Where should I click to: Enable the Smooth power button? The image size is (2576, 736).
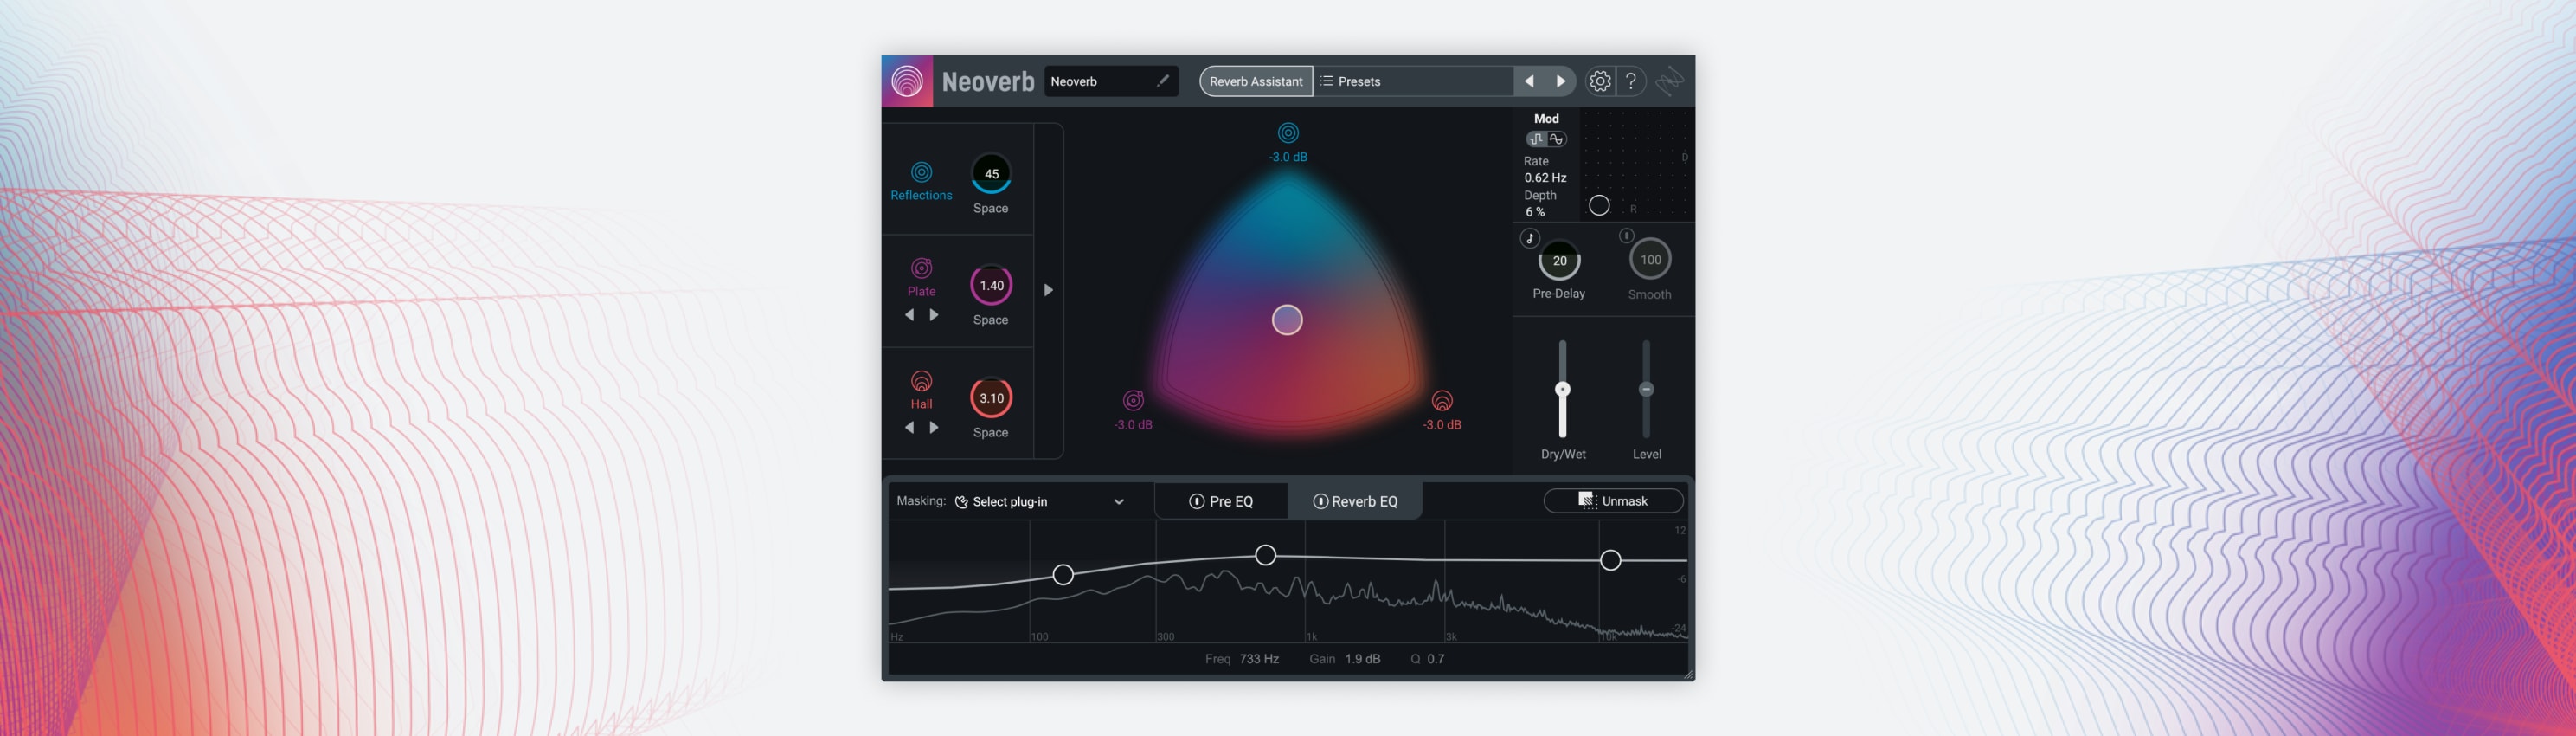1626,236
